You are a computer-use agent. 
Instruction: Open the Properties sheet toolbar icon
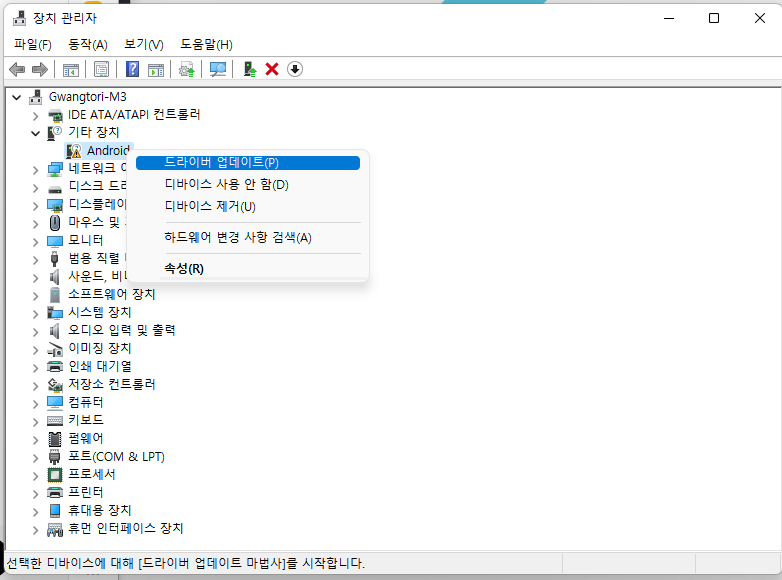[x=101, y=69]
